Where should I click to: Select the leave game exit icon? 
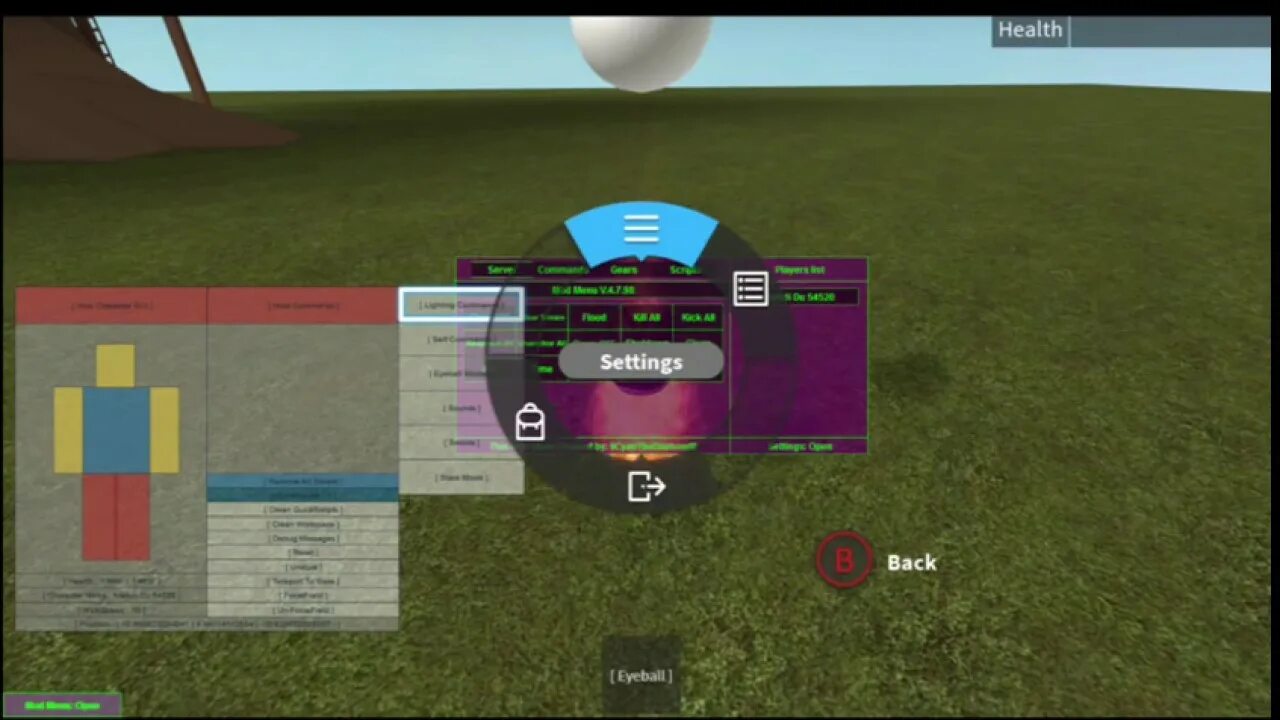pos(647,486)
